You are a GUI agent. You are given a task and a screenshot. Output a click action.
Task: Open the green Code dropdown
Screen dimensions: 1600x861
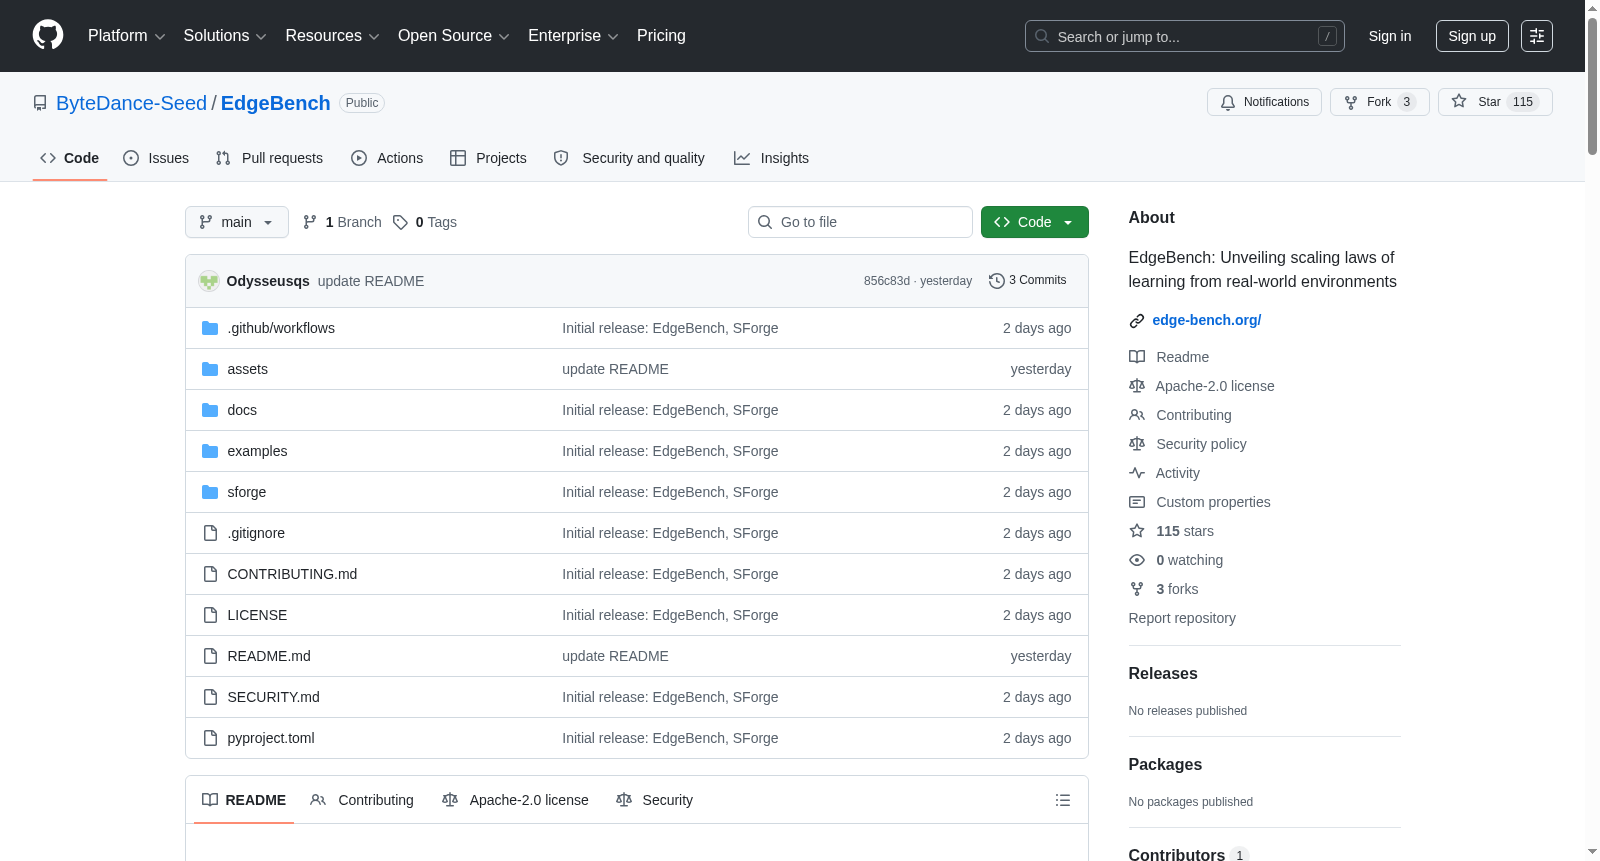1035,222
